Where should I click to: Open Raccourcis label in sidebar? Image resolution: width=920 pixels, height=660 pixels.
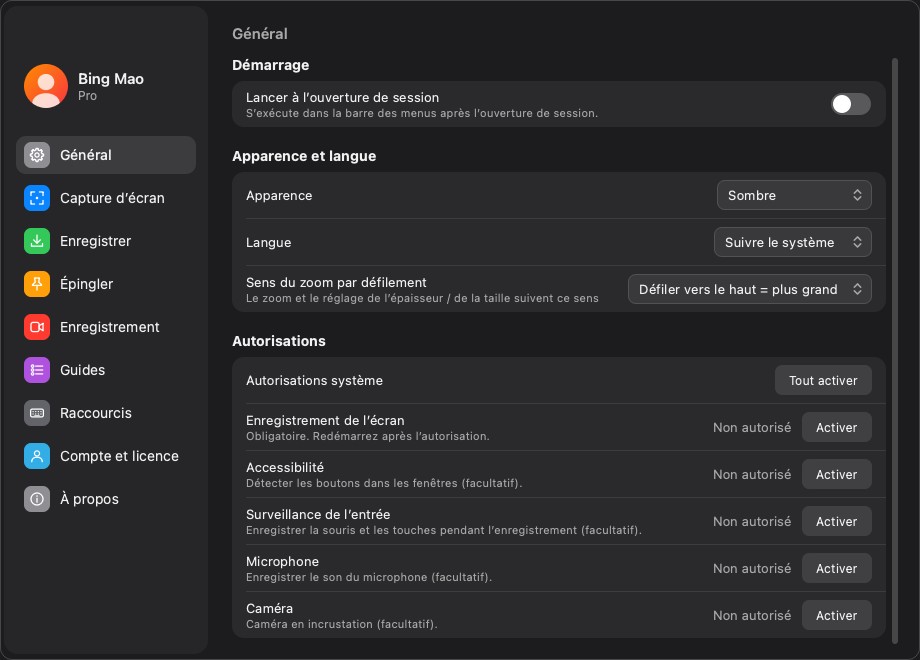(96, 413)
